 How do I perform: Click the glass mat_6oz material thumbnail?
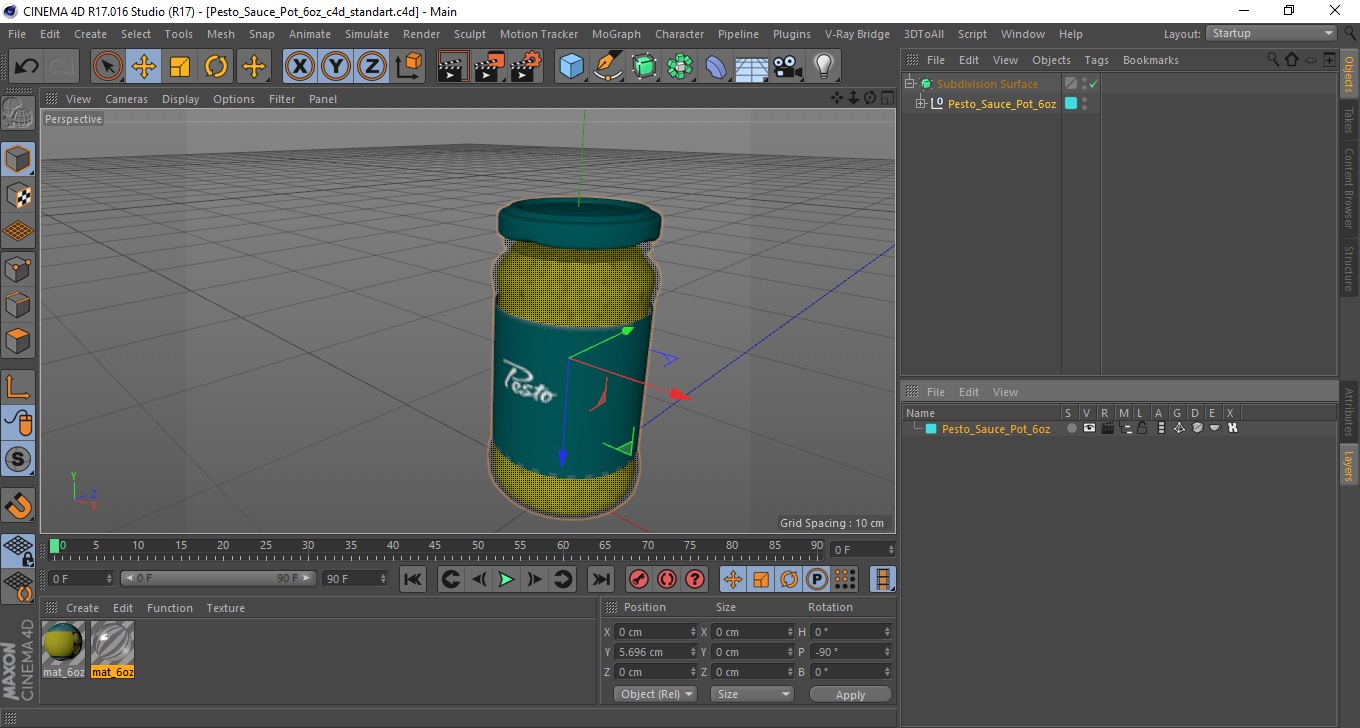pyautogui.click(x=112, y=643)
